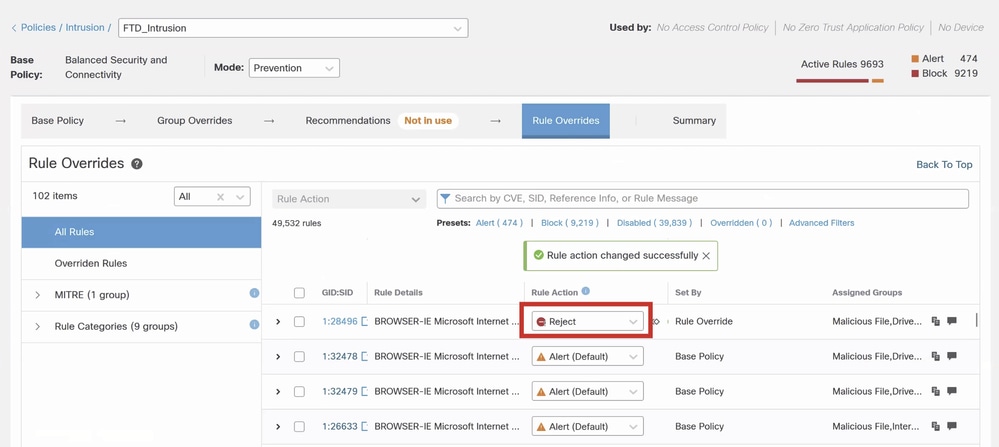Expand details row for rule 1:32478
Viewport: 999px width, 447px height.
(x=278, y=357)
